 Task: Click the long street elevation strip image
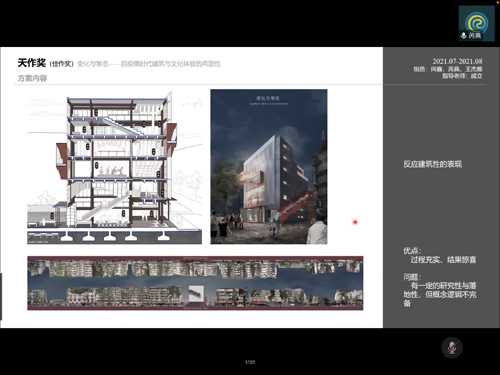[195, 283]
